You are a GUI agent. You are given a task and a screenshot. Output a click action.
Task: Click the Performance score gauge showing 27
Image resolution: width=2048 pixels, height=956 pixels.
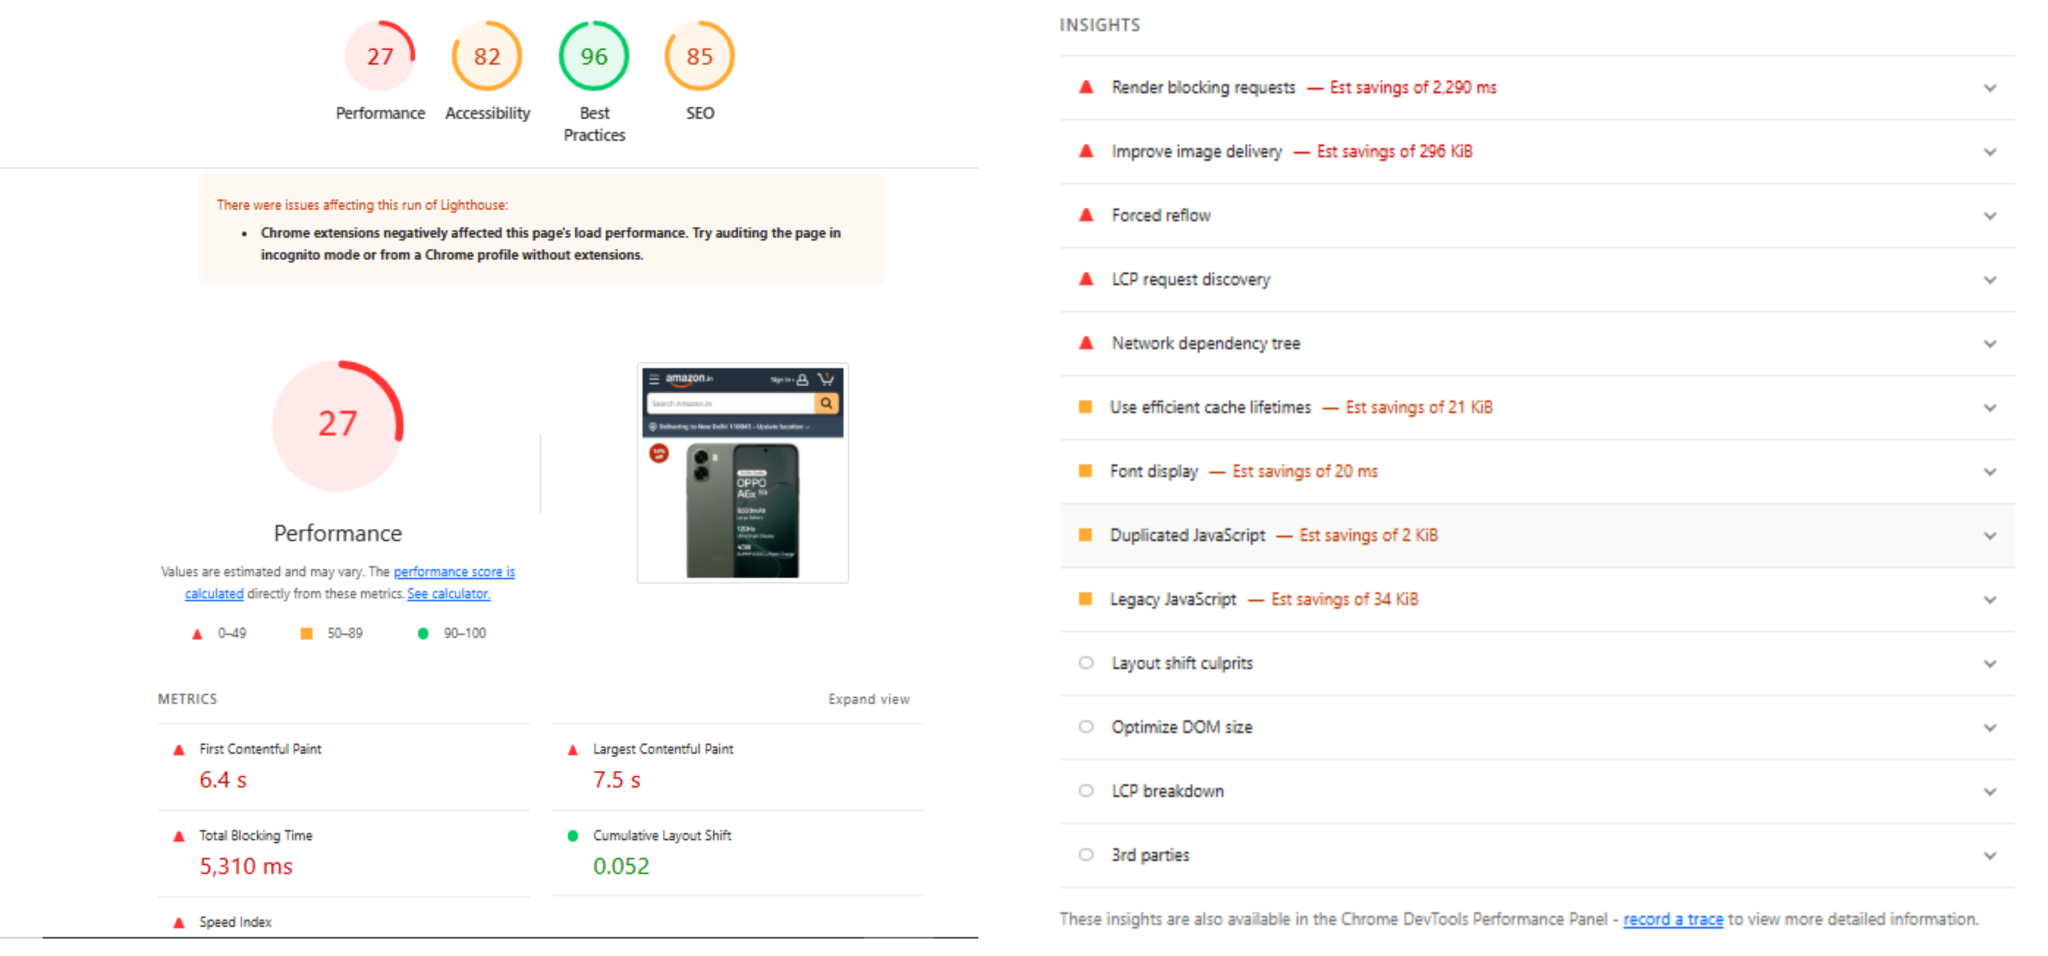click(x=380, y=57)
